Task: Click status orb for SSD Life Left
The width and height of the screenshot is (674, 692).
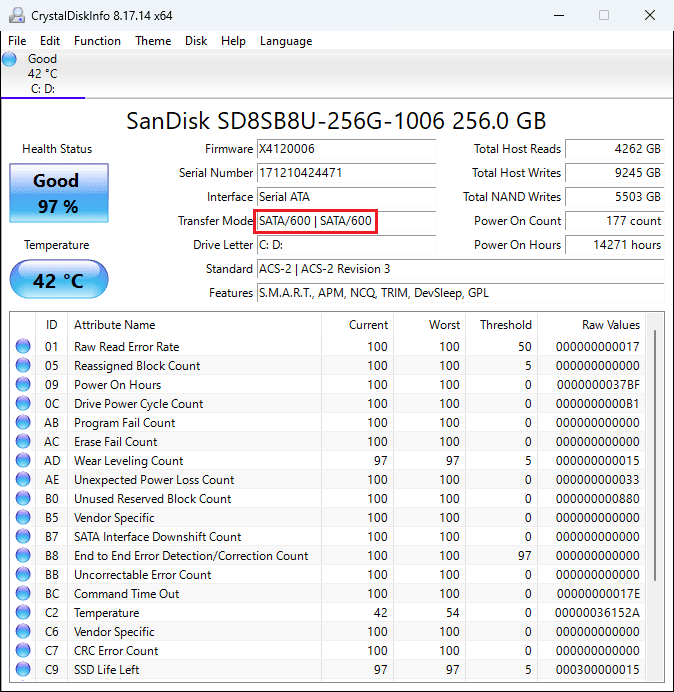Action: 23,669
